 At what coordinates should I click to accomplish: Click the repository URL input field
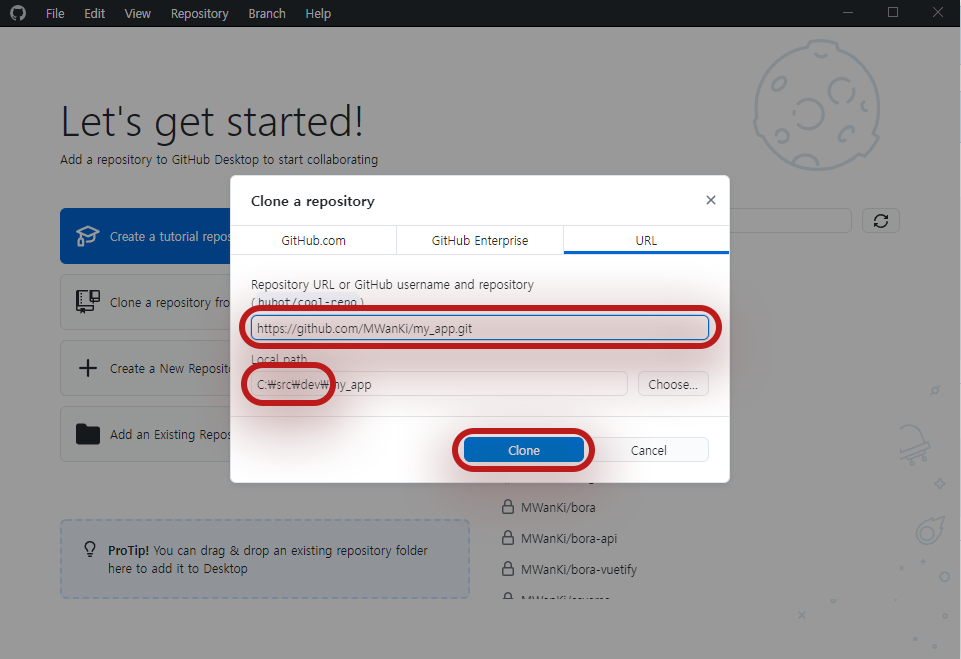[480, 328]
